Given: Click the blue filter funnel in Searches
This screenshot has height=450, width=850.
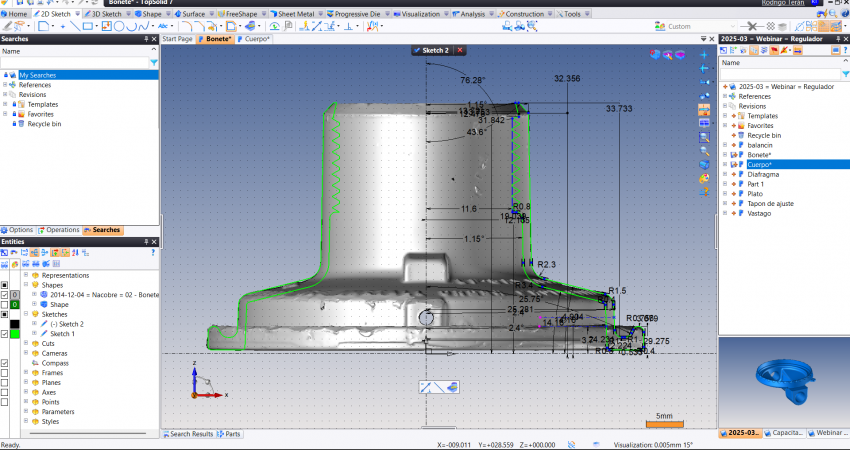Looking at the screenshot, I should [x=154, y=63].
